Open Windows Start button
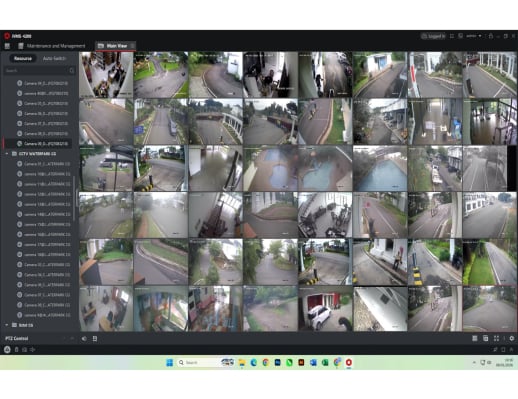518x399 pixels. 170,363
